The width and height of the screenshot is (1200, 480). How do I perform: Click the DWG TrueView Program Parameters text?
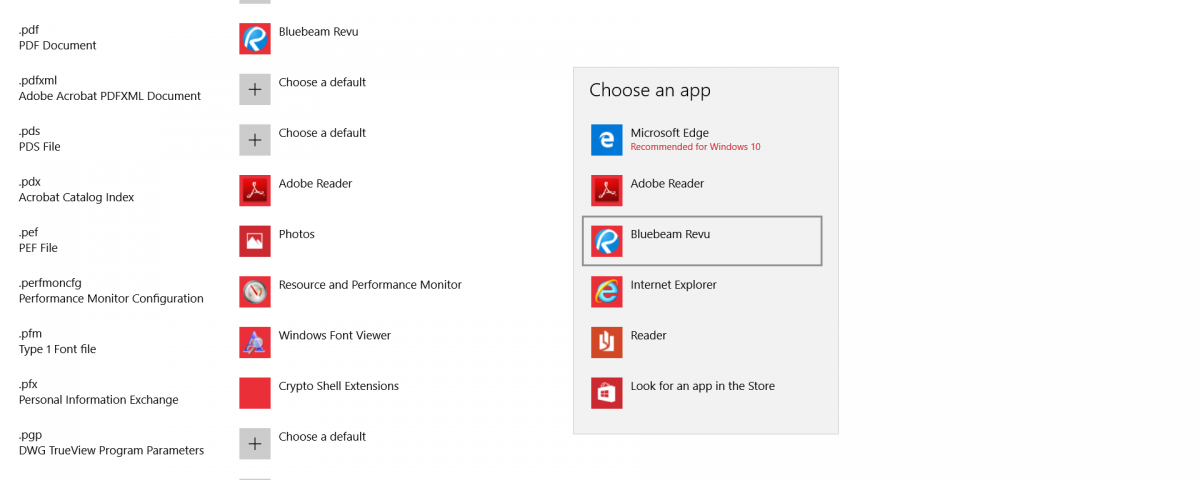pyautogui.click(x=111, y=451)
